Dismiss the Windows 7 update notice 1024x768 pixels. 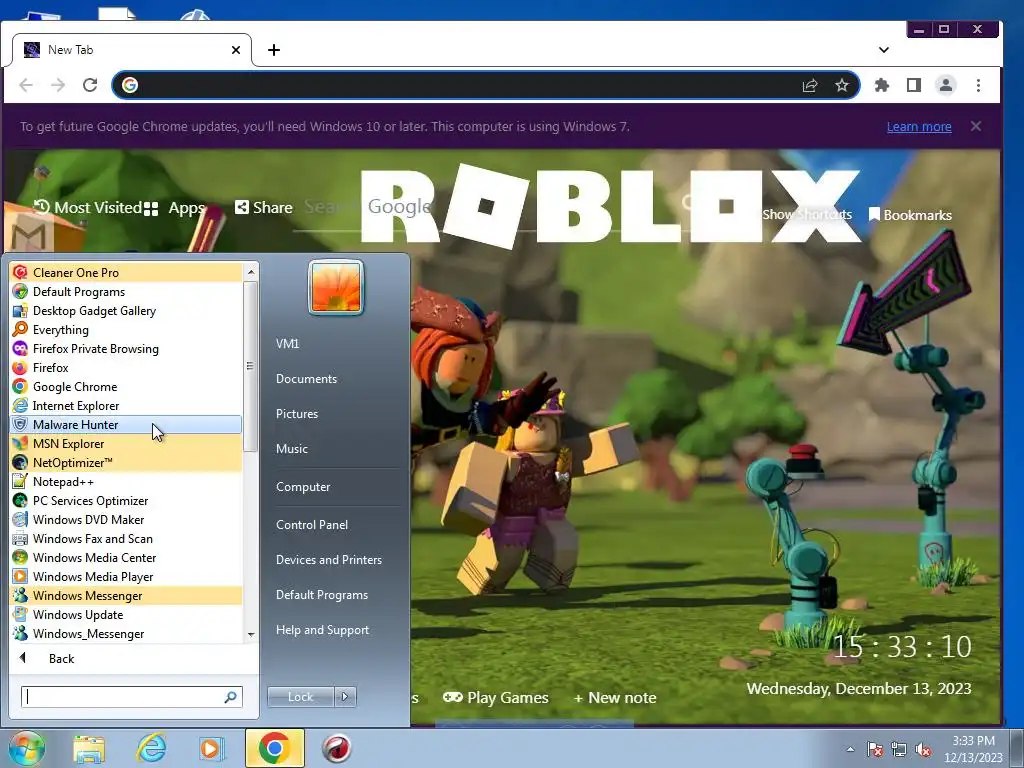[x=976, y=126]
